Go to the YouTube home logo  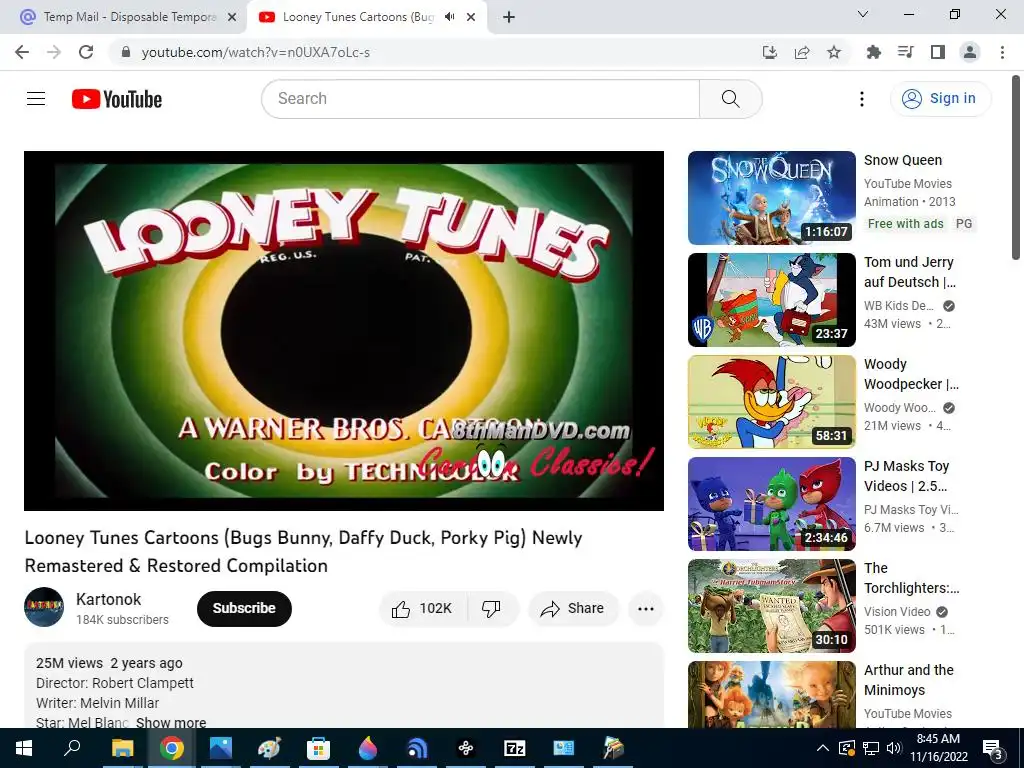117,99
